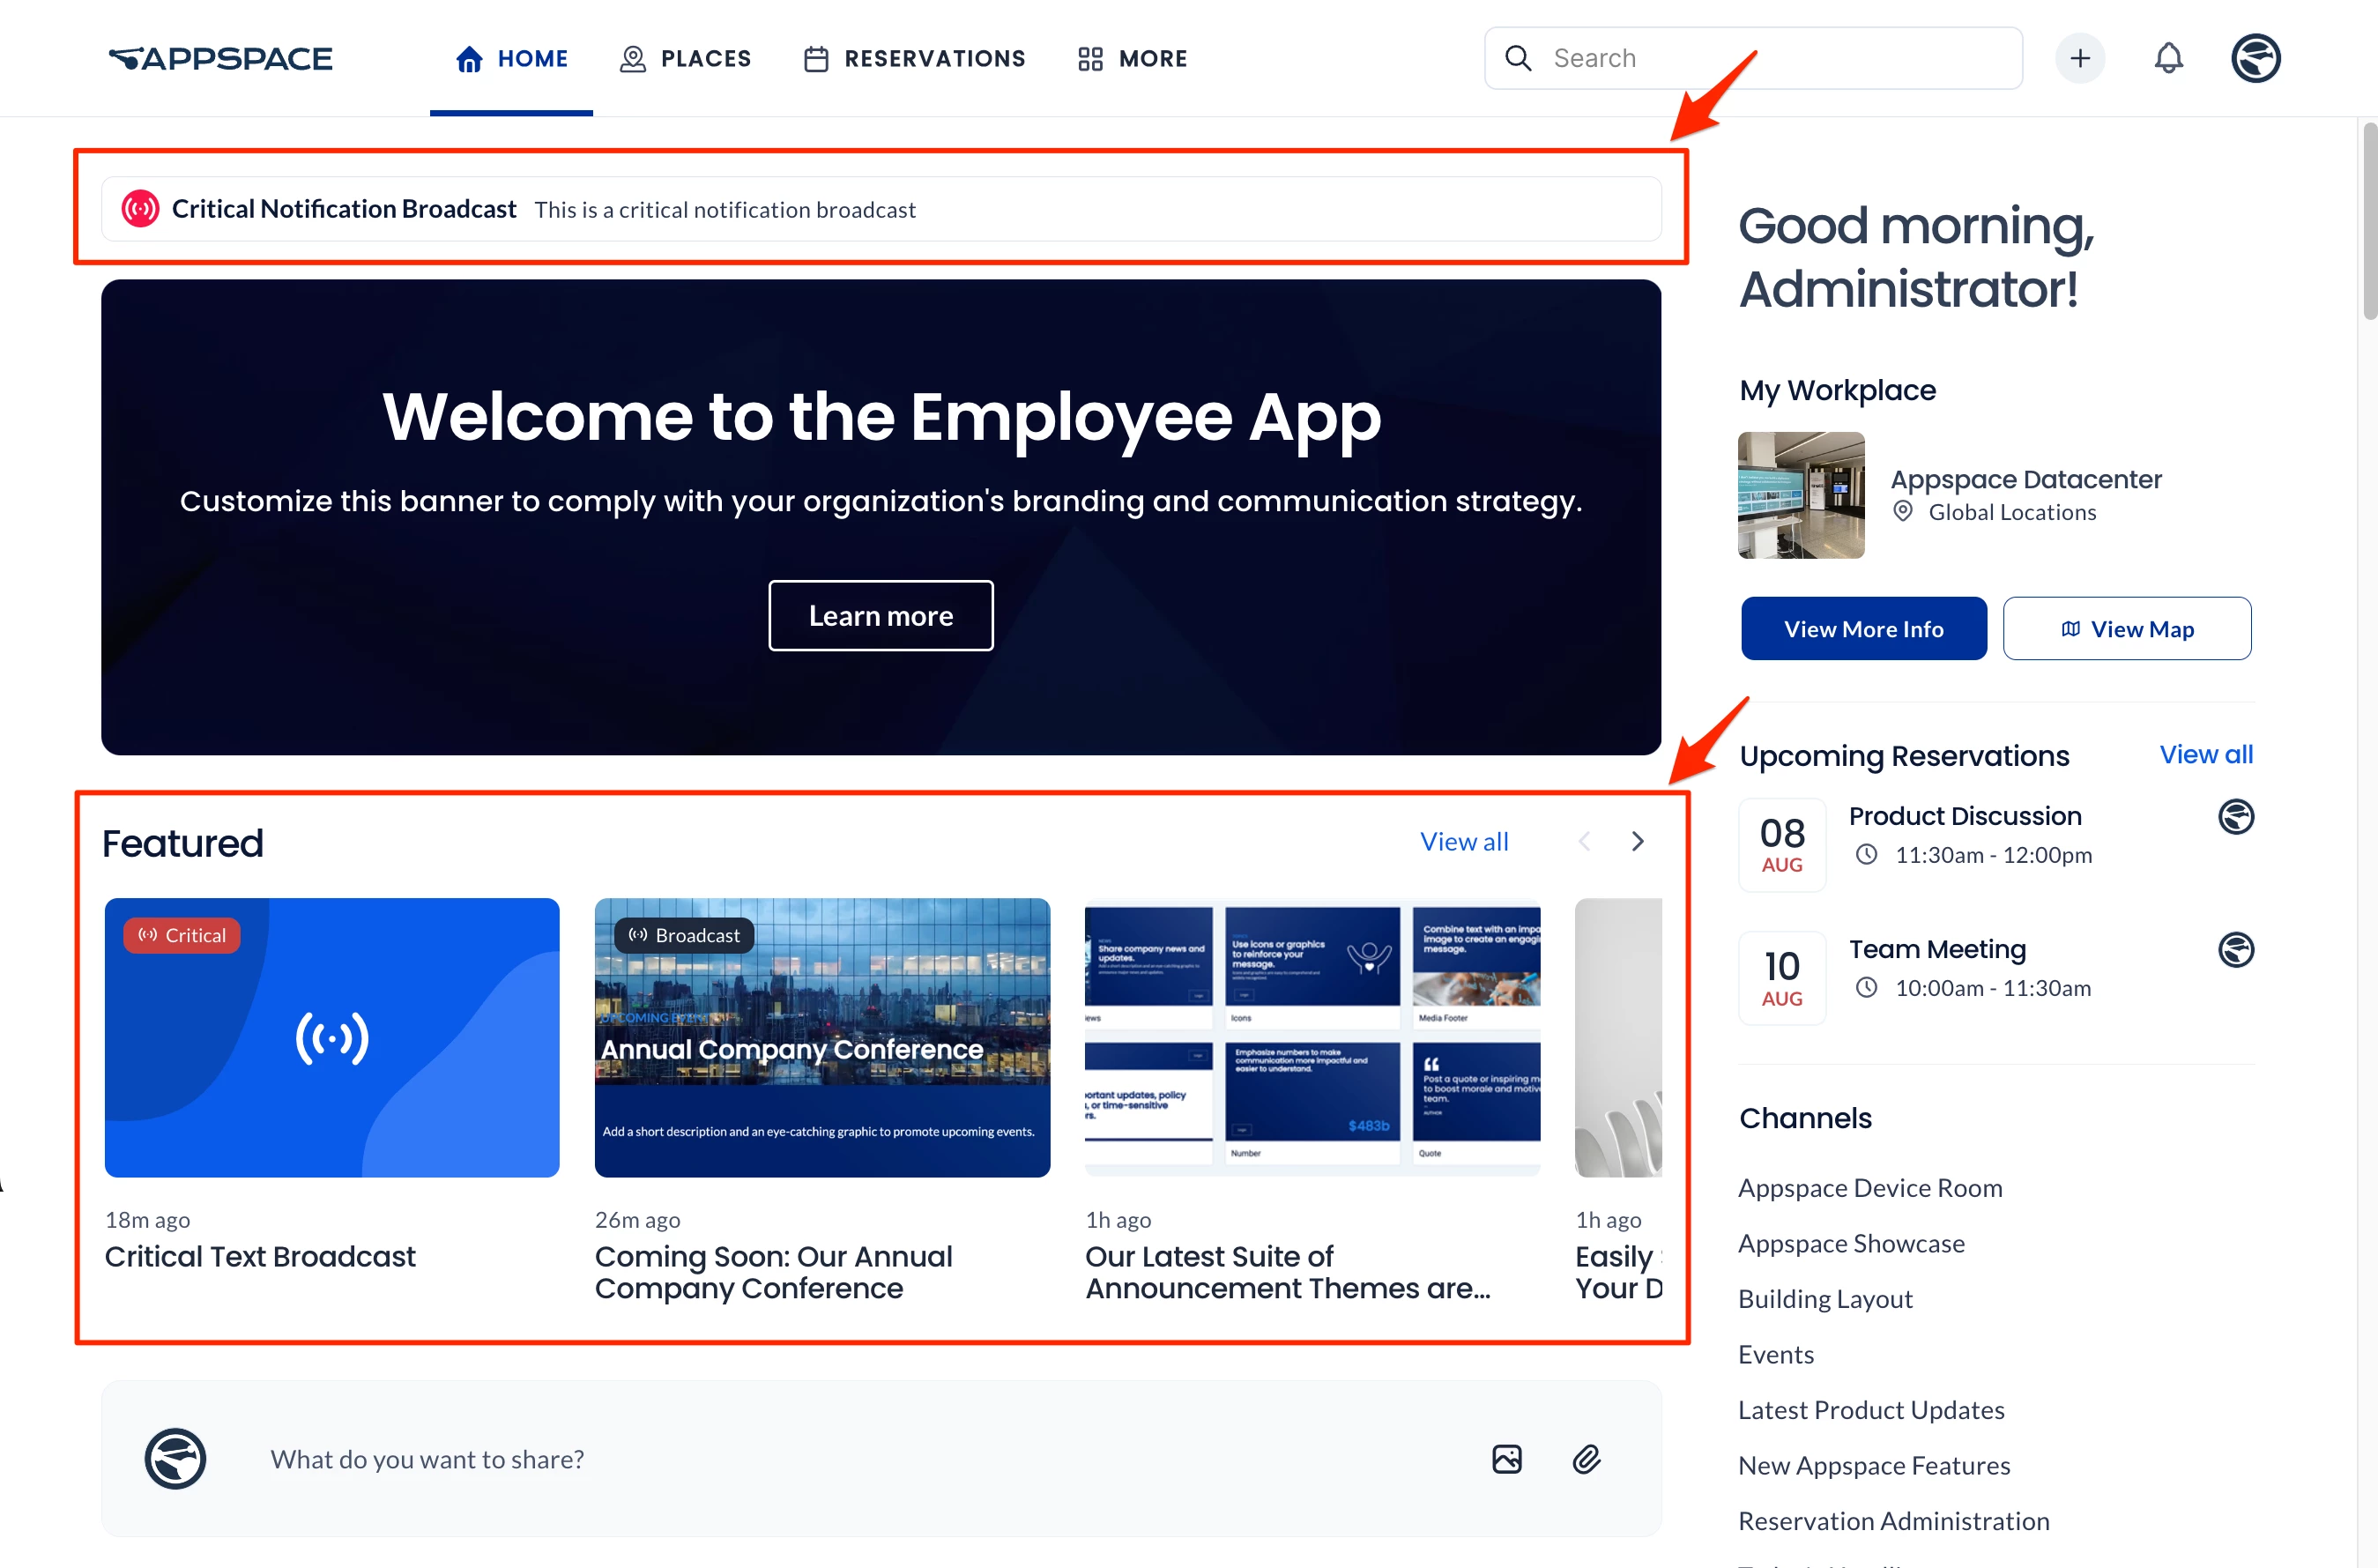
Task: Click the image upload icon in share box
Action: pyautogui.click(x=1506, y=1459)
